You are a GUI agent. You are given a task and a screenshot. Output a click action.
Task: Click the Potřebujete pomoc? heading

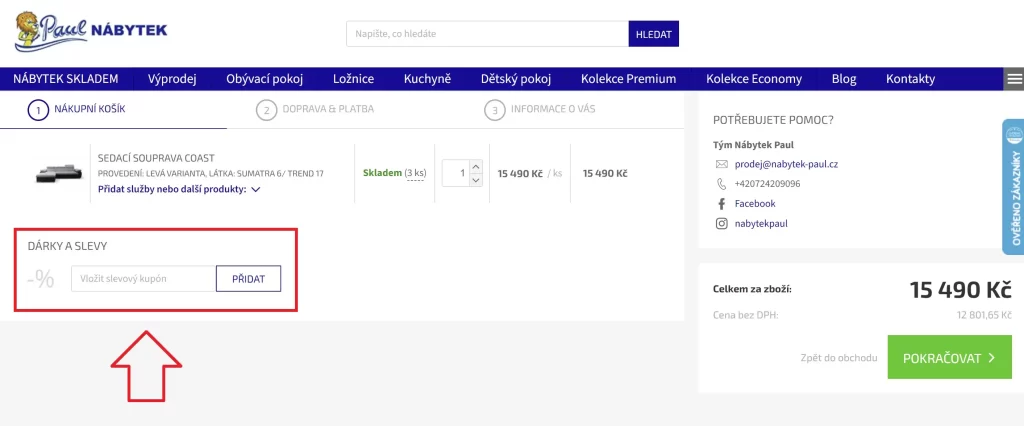tap(774, 120)
